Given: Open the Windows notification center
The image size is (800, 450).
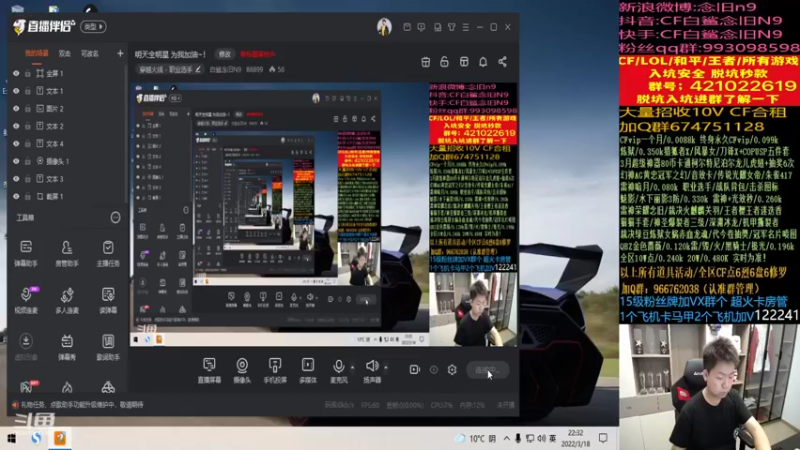Looking at the screenshot, I should [x=603, y=438].
